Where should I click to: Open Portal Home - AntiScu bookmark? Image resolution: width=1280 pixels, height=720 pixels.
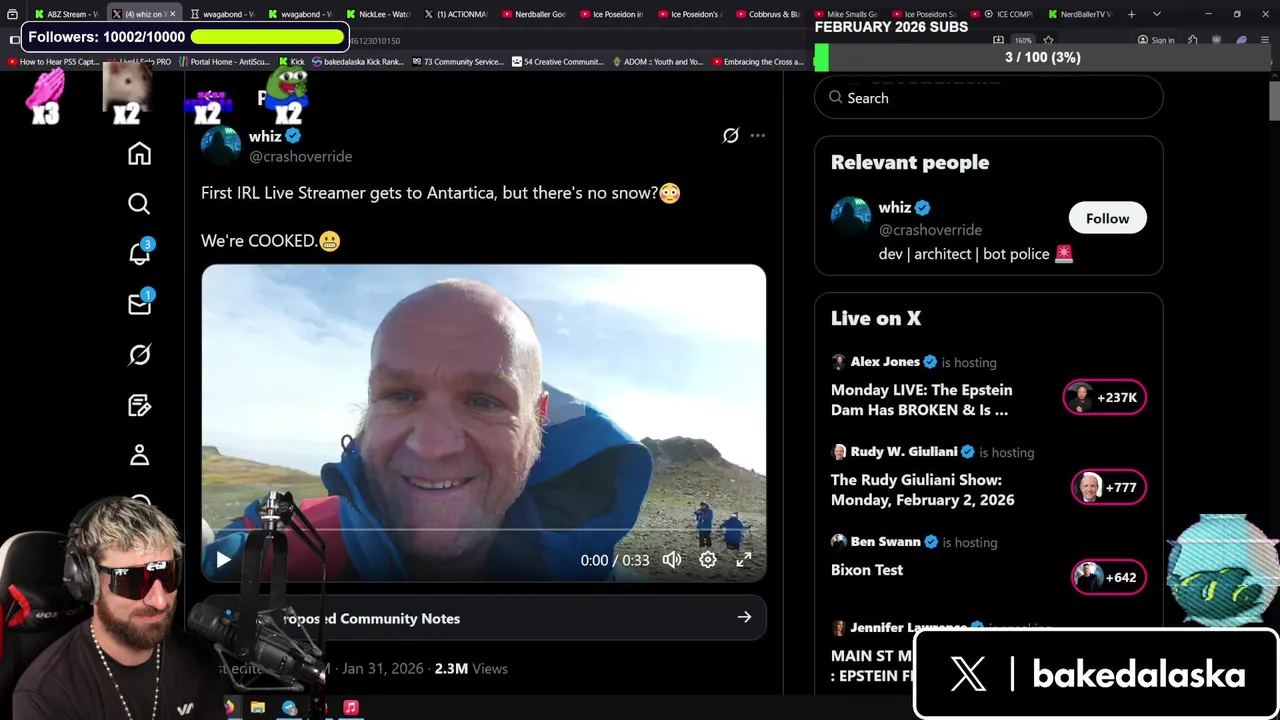pos(224,62)
